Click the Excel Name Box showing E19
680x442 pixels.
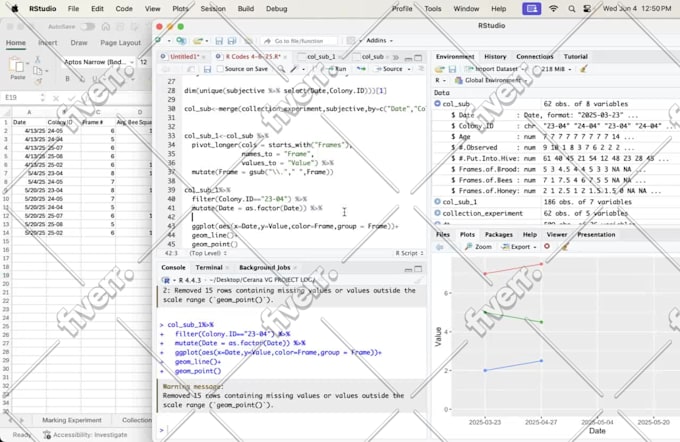coord(20,98)
